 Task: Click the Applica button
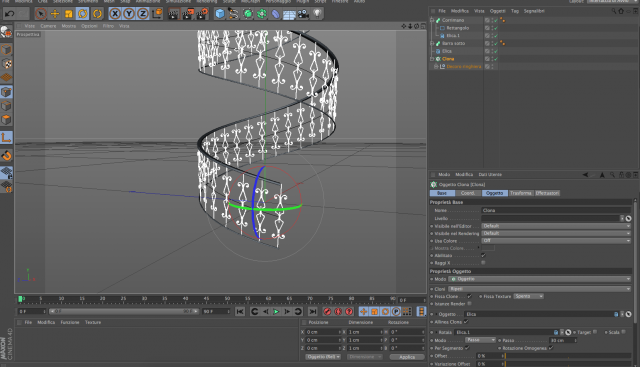pyautogui.click(x=407, y=357)
